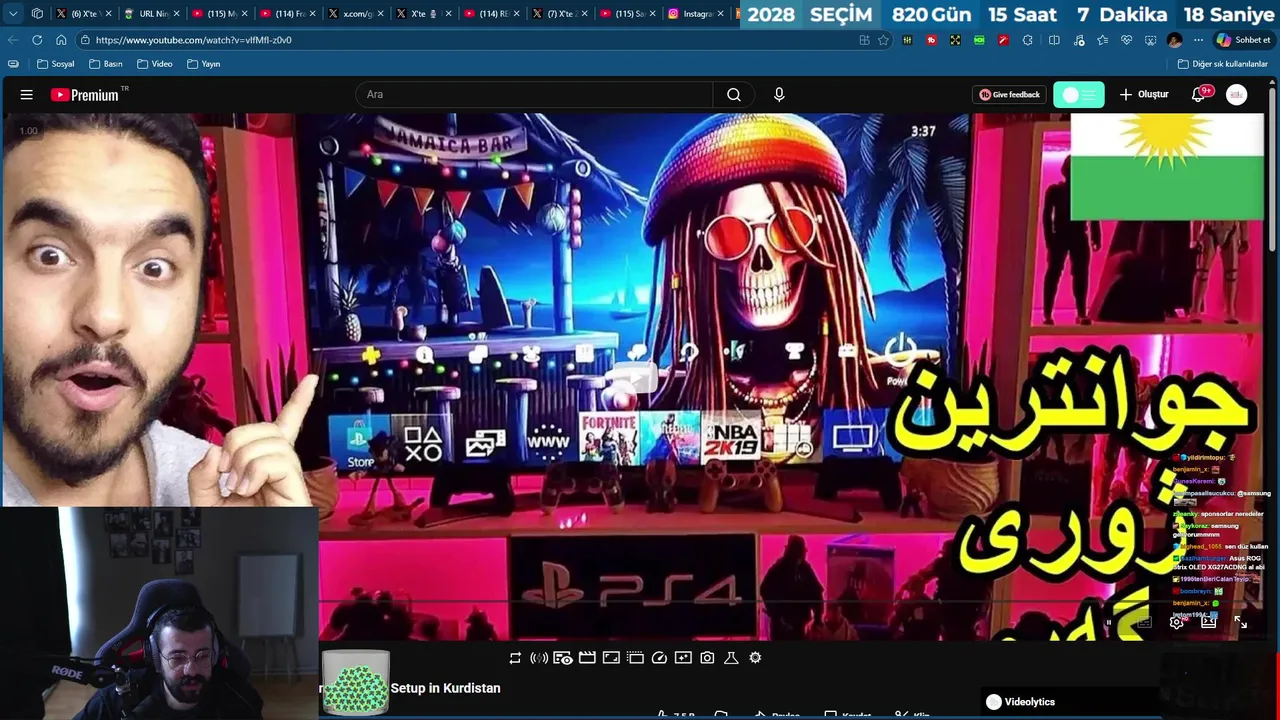Open the 'Basın' bookmarks folder
The height and width of the screenshot is (720, 1280).
tap(106, 64)
